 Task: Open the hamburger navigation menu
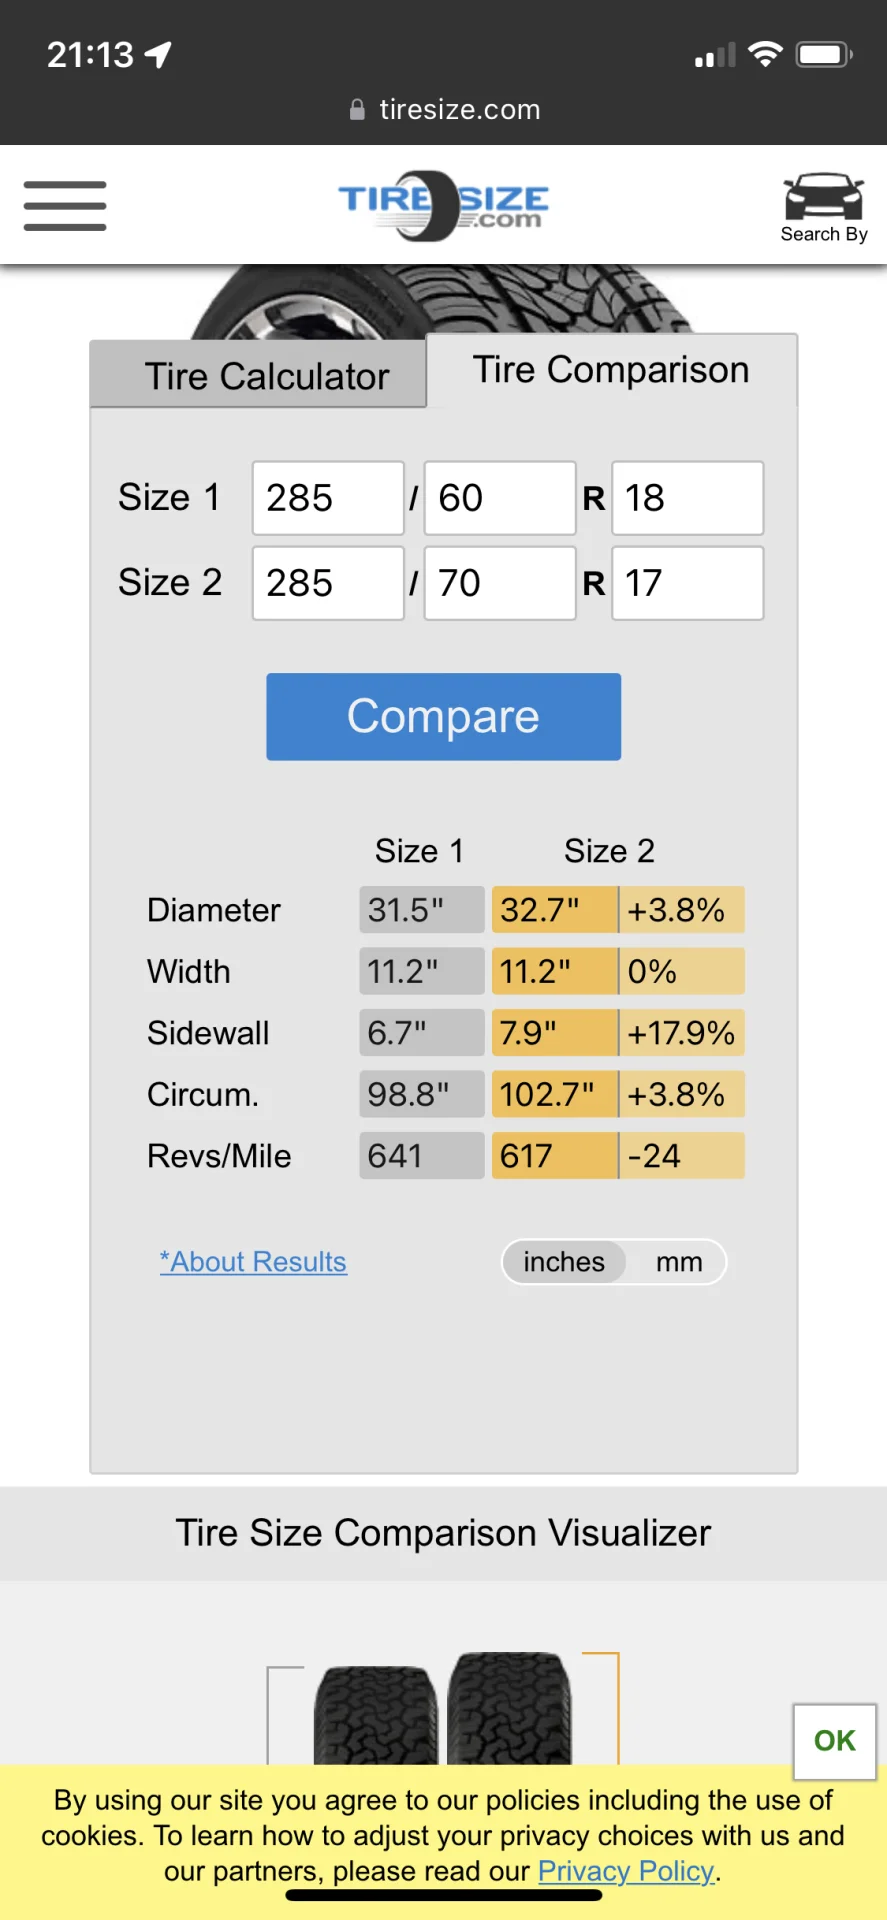tap(65, 206)
